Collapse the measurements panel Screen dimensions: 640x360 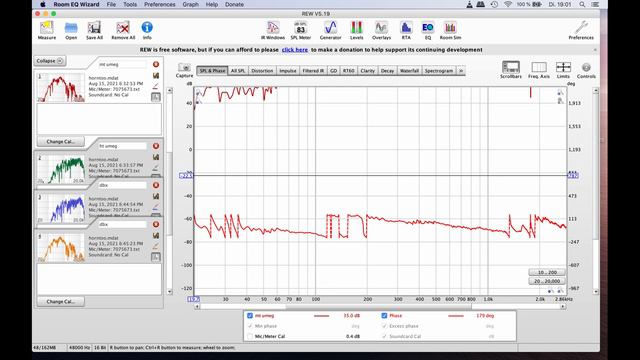(50, 61)
